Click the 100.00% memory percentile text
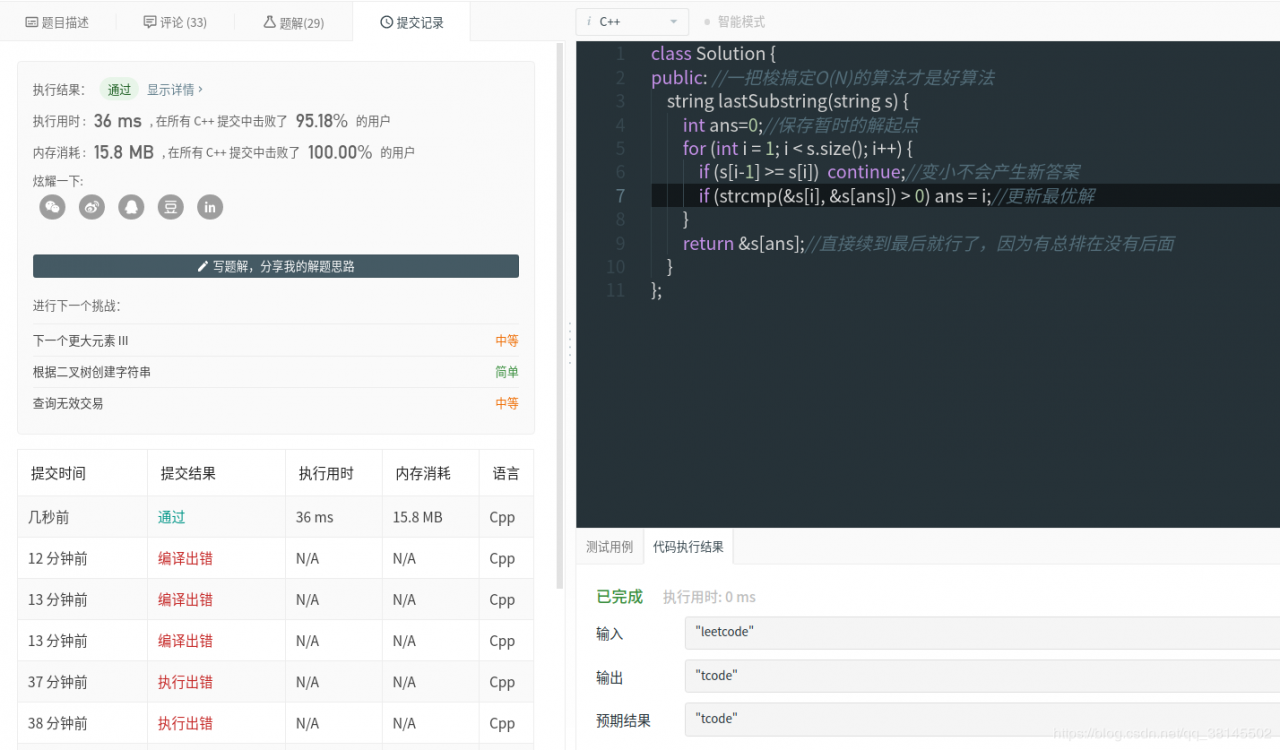The image size is (1280, 750). [340, 152]
